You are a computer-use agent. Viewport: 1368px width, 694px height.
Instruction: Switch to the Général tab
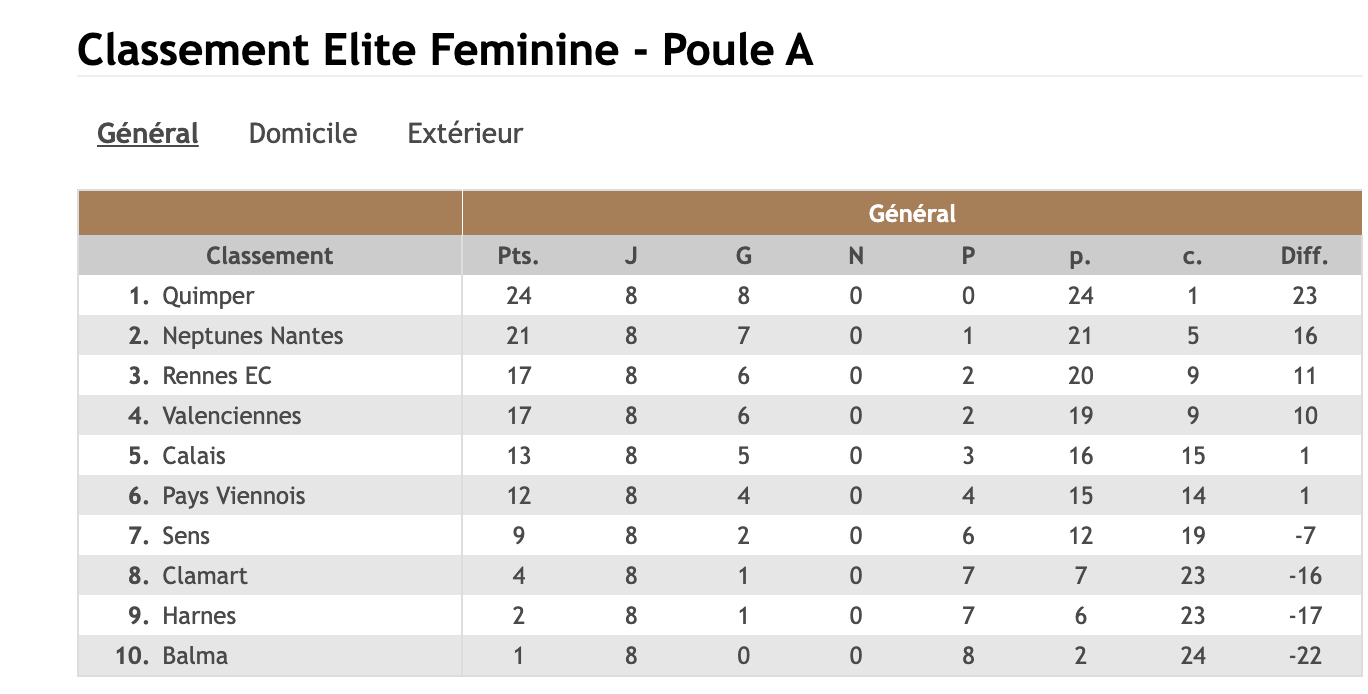tap(148, 133)
